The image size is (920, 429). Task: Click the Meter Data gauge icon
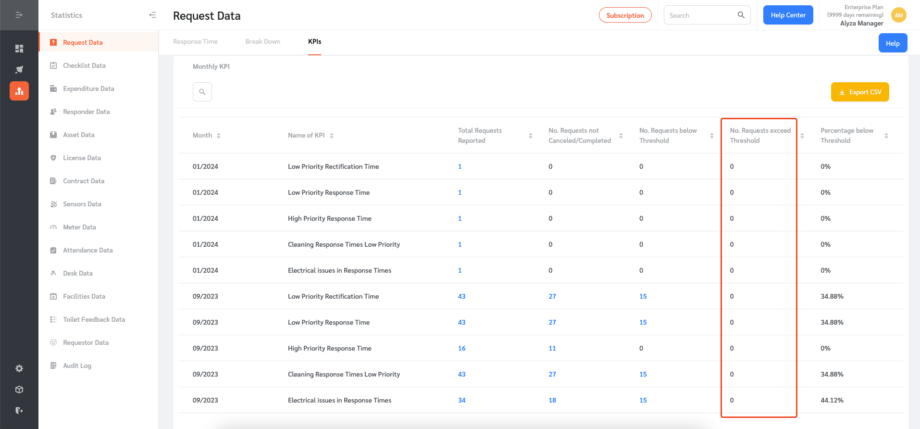click(x=53, y=227)
